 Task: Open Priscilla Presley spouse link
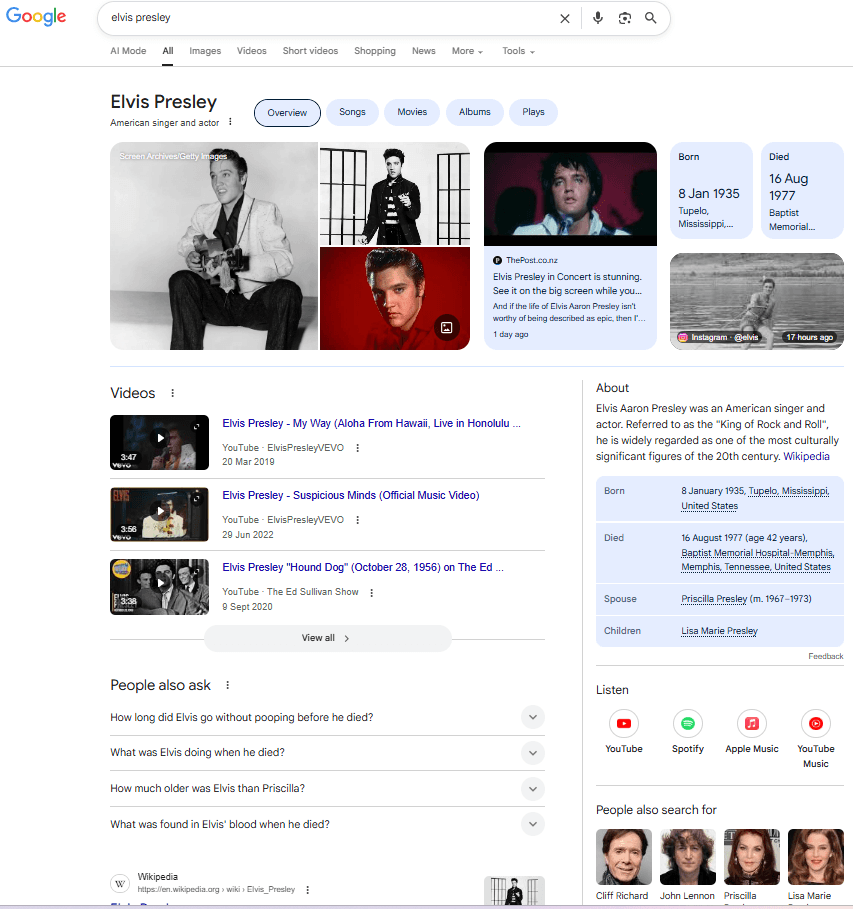click(x=714, y=599)
